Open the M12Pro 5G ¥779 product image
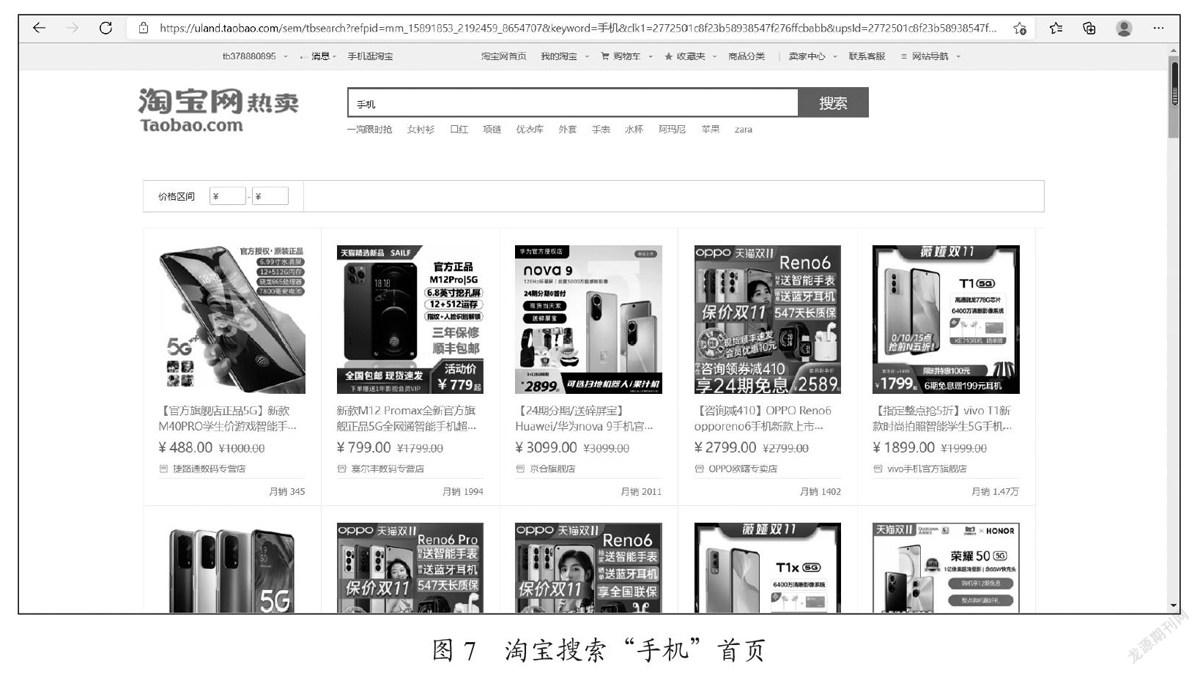 pos(410,319)
